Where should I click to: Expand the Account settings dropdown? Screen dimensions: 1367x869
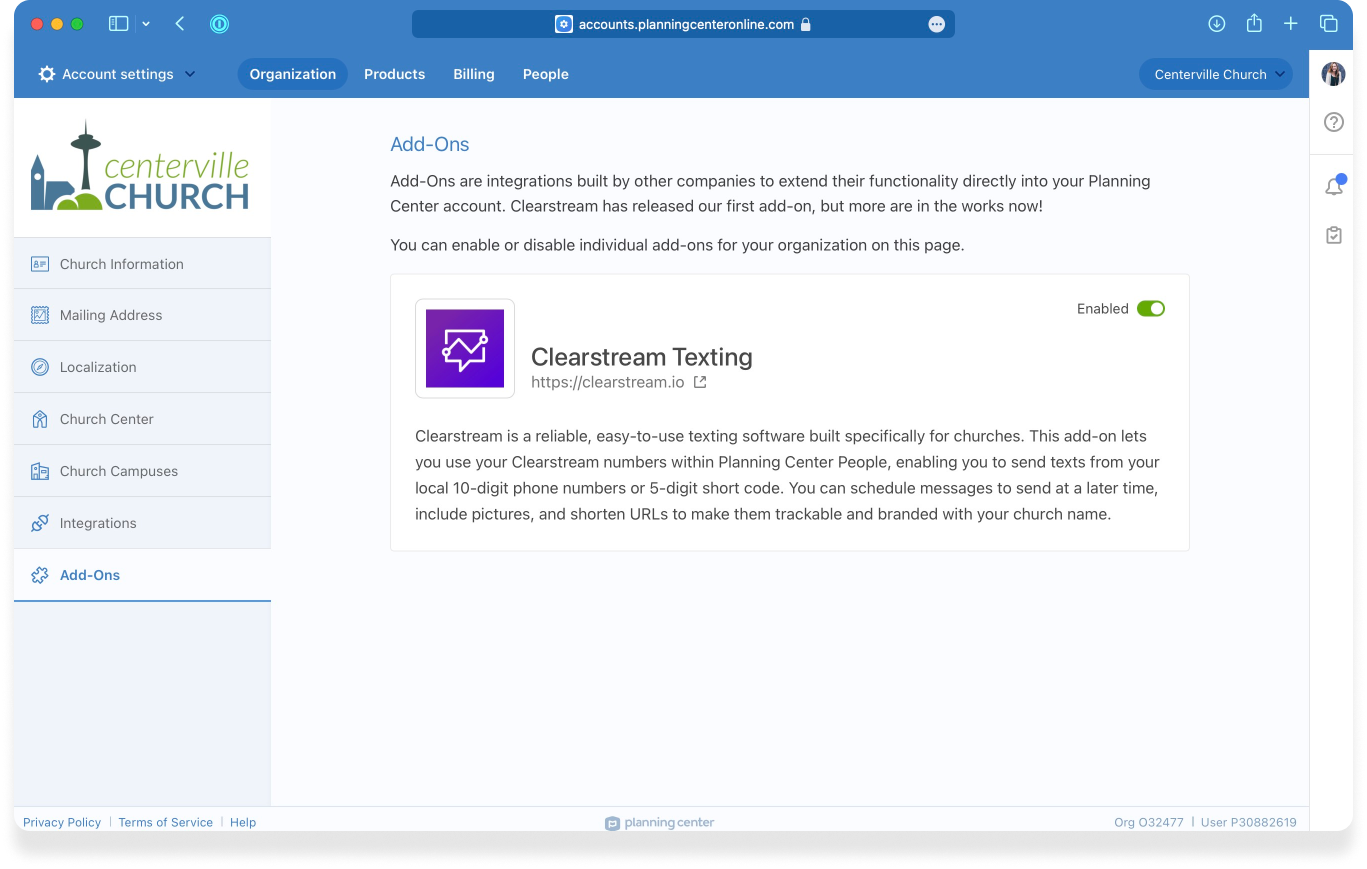pyautogui.click(x=117, y=74)
